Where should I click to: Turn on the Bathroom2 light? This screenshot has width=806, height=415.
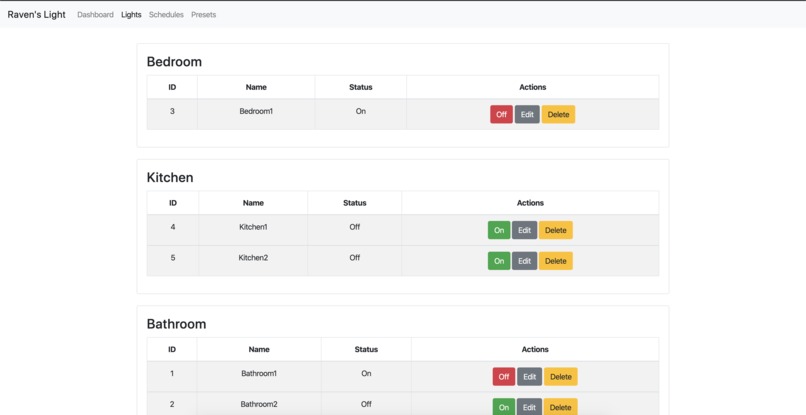(x=504, y=407)
